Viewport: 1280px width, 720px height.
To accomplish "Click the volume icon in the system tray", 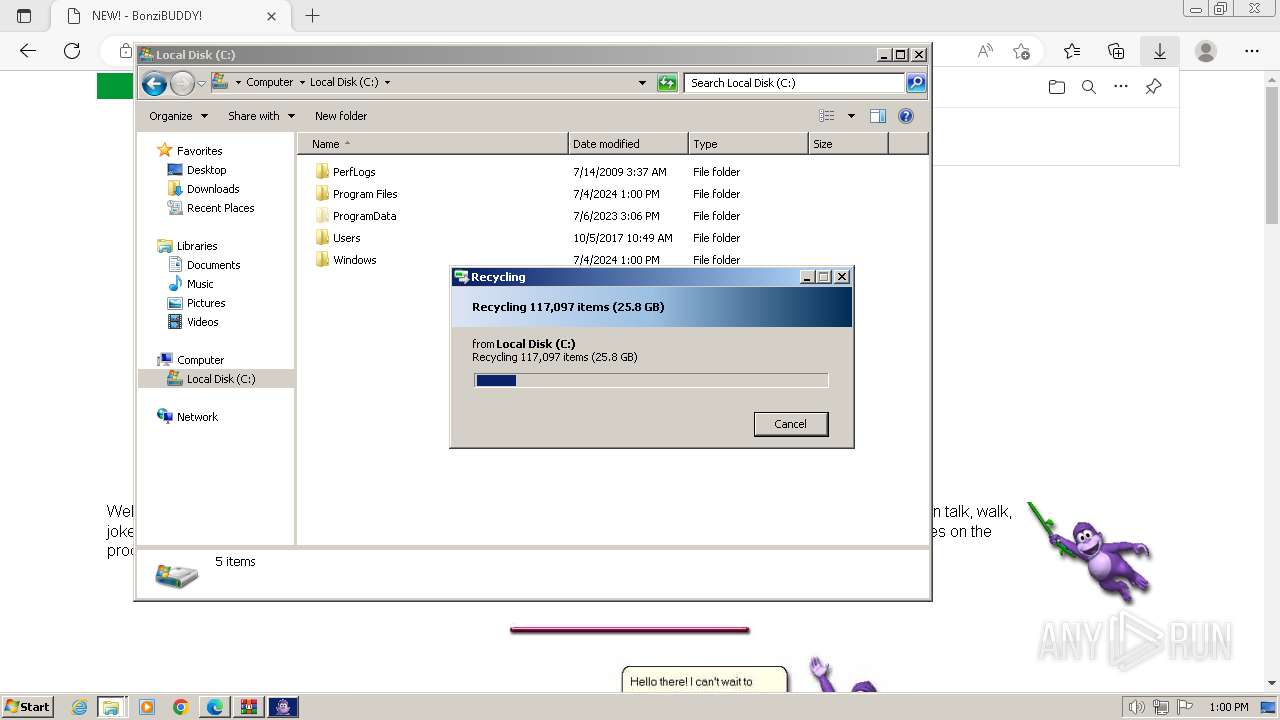I will tap(1137, 707).
